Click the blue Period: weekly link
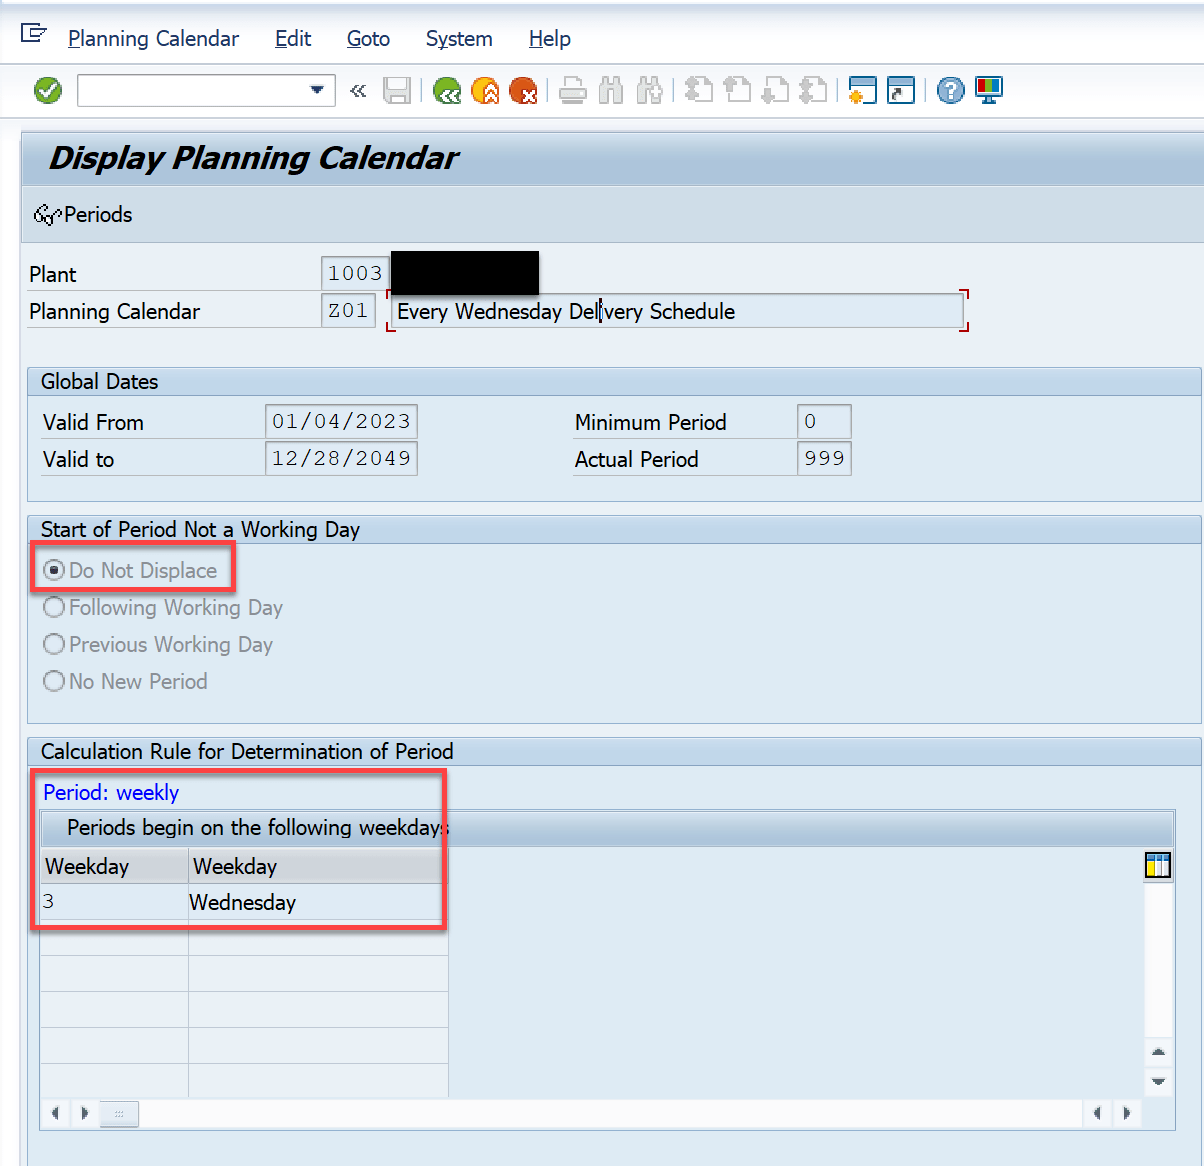 point(110,792)
